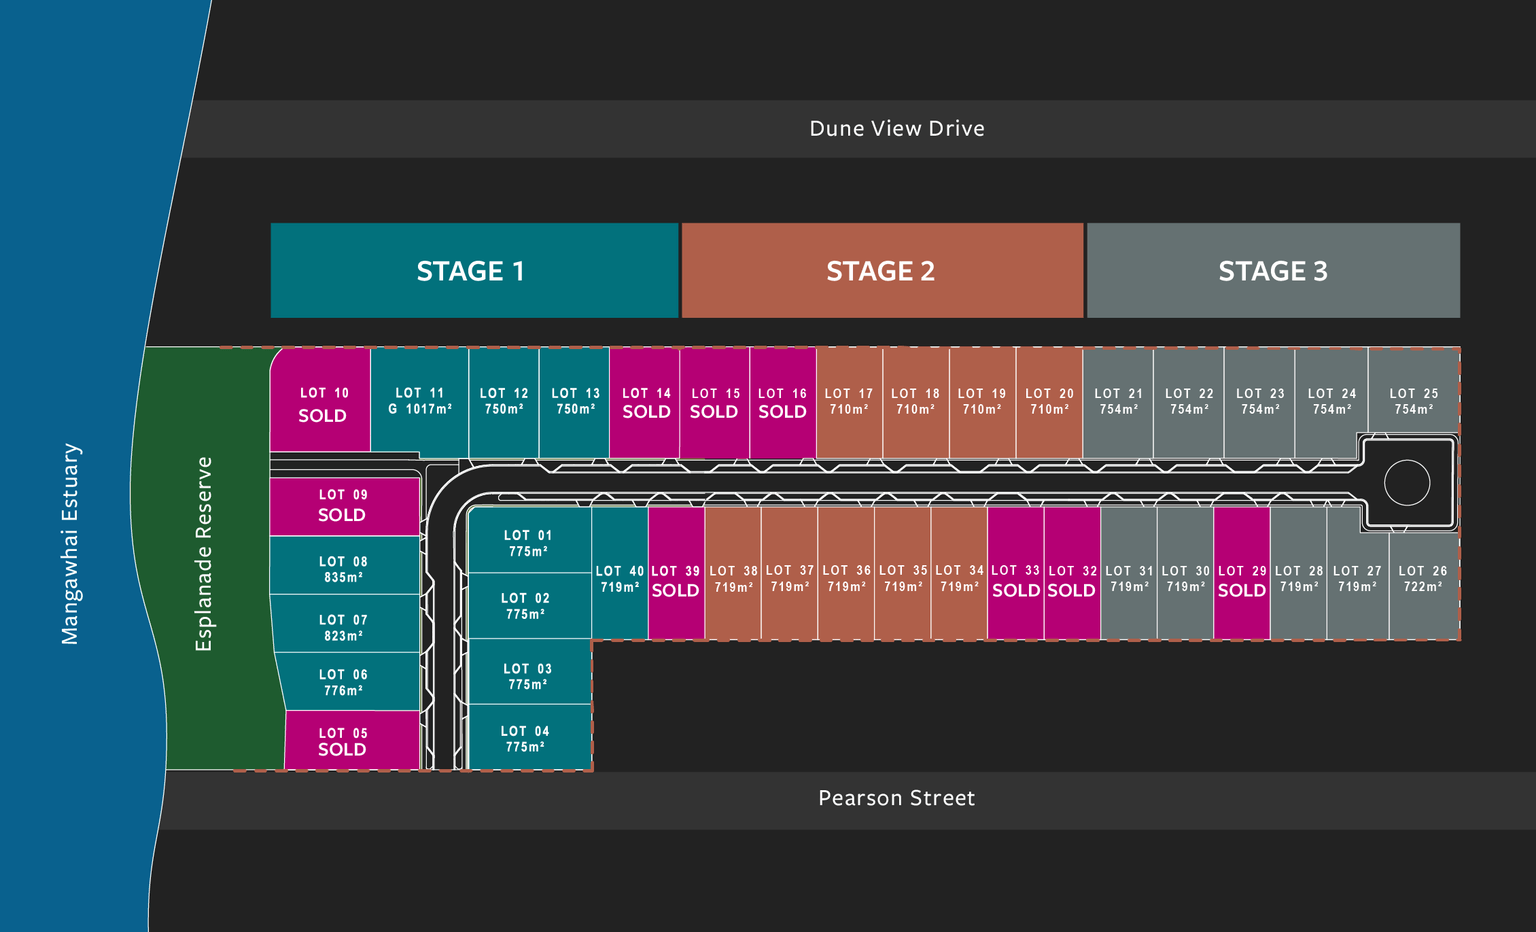This screenshot has width=1536, height=932.
Task: Open Lot 02 775m² plot
Action: tap(529, 606)
